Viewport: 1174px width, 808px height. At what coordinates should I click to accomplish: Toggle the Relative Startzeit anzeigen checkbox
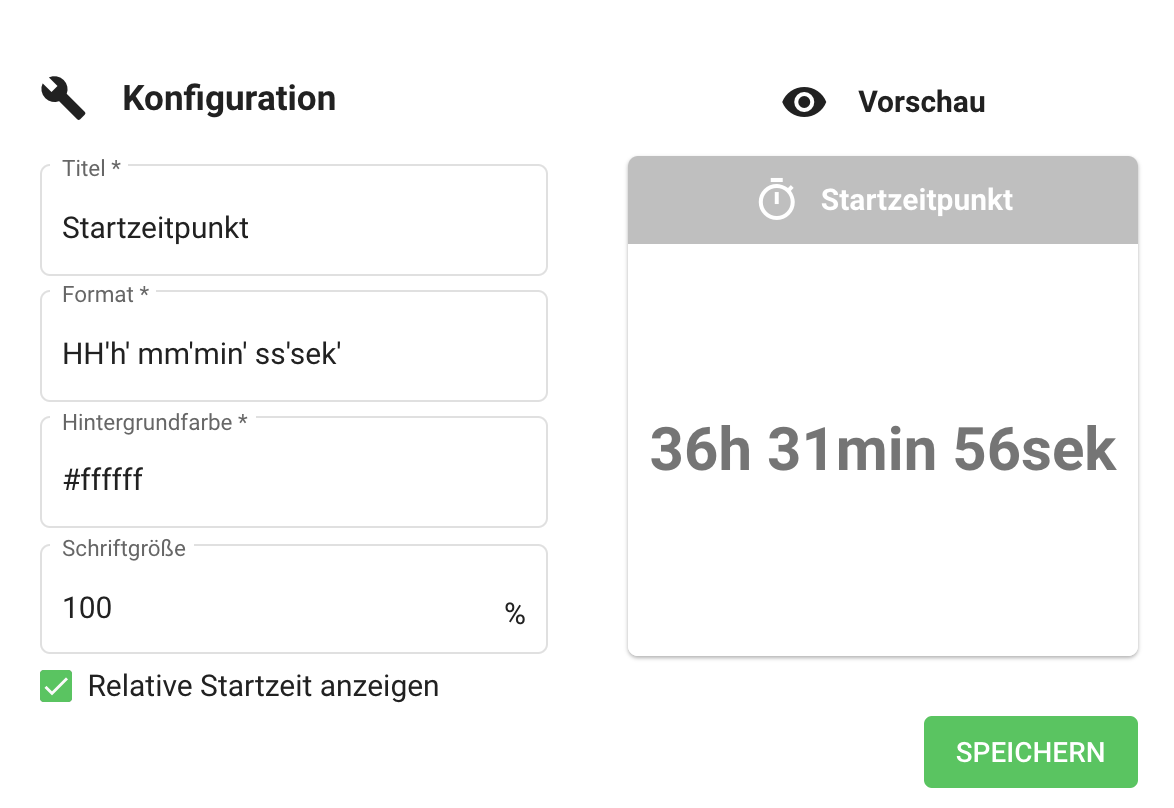coord(56,686)
